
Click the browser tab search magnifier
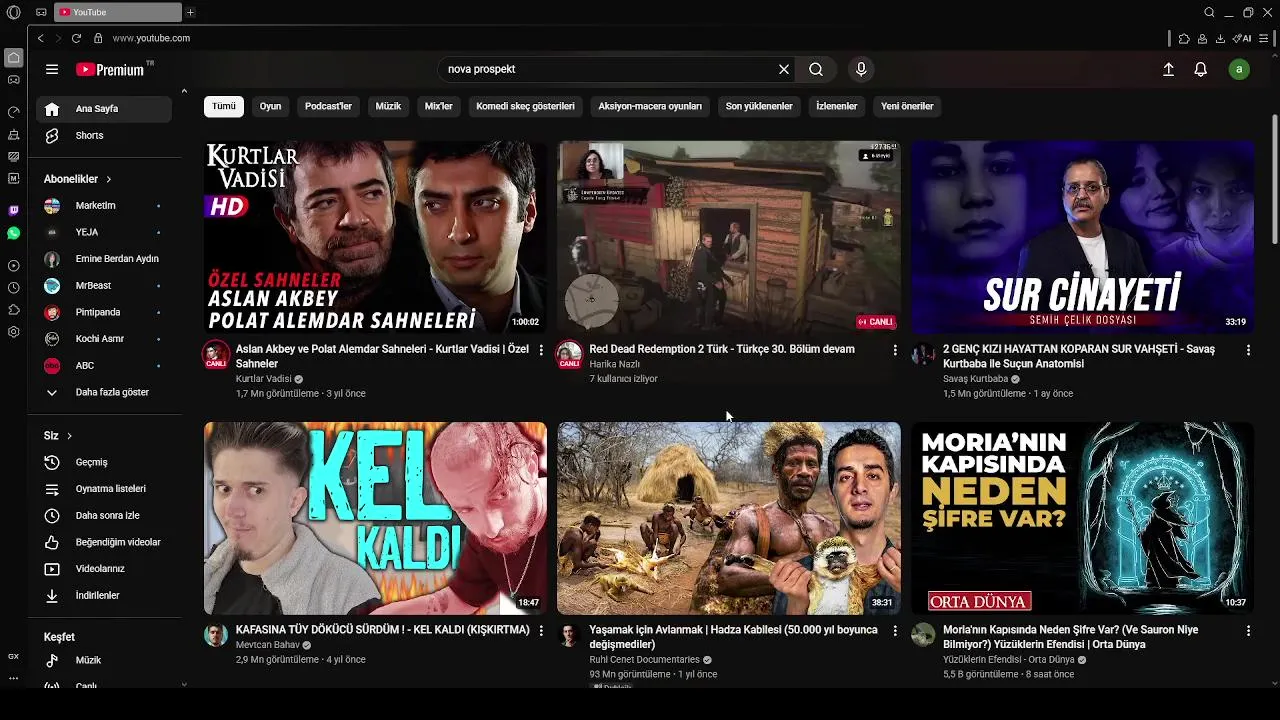[x=1209, y=12]
